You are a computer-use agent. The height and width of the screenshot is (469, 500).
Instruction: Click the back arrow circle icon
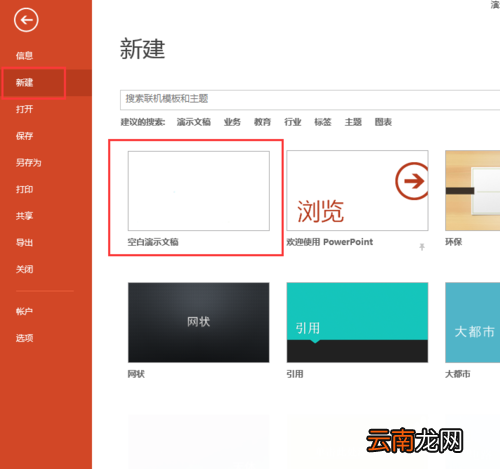[x=26, y=20]
